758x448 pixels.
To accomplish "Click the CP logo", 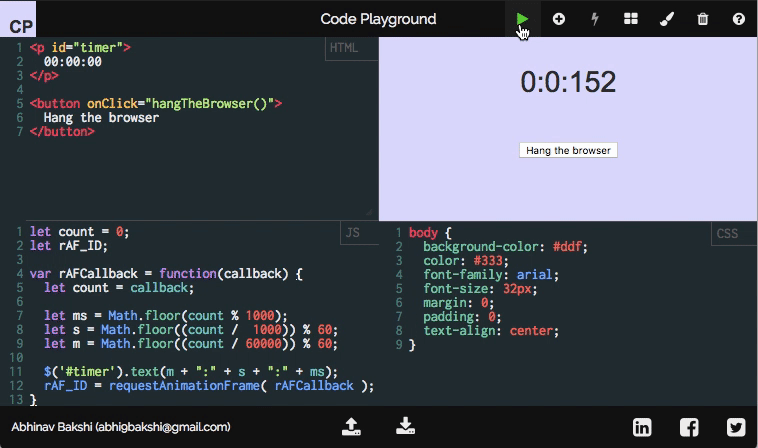I will [x=18, y=20].
